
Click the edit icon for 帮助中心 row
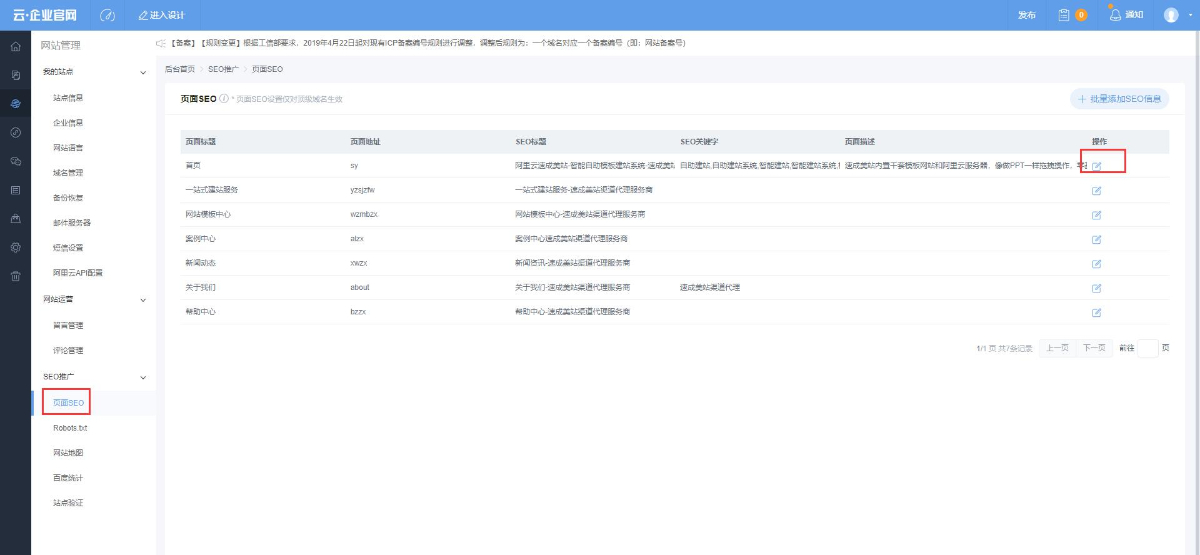(x=1096, y=312)
